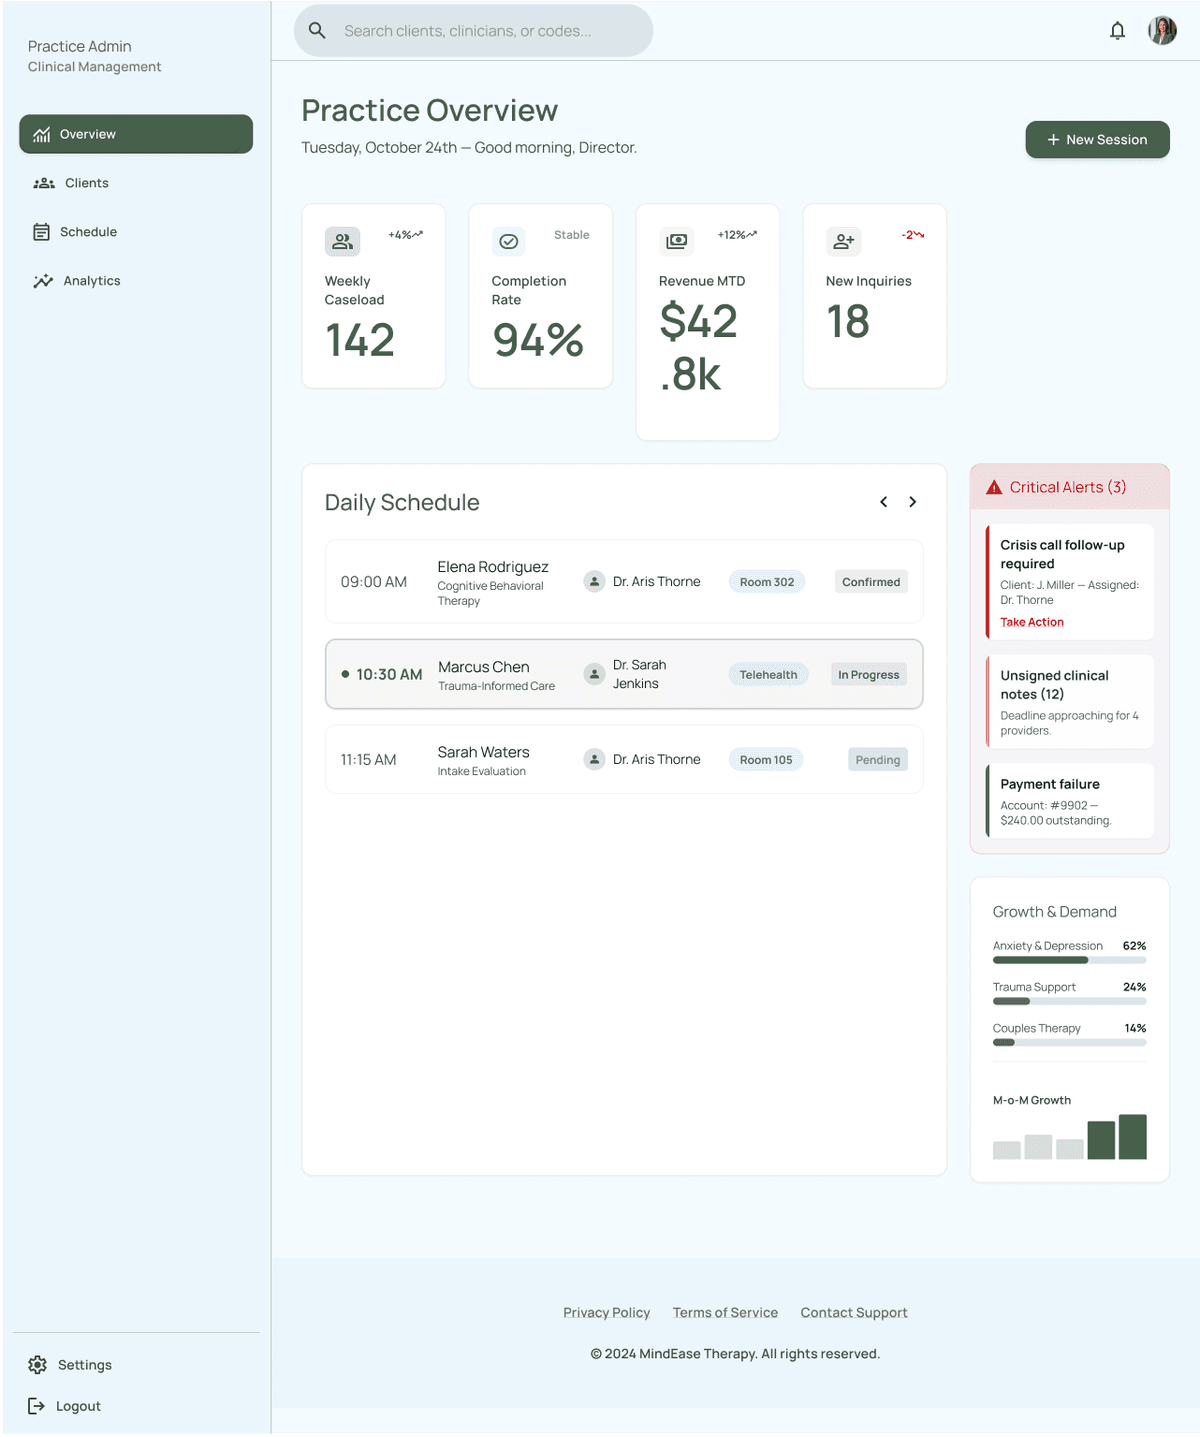This screenshot has width=1200, height=1437.
Task: Click the Settings gear icon
Action: [x=38, y=1365]
